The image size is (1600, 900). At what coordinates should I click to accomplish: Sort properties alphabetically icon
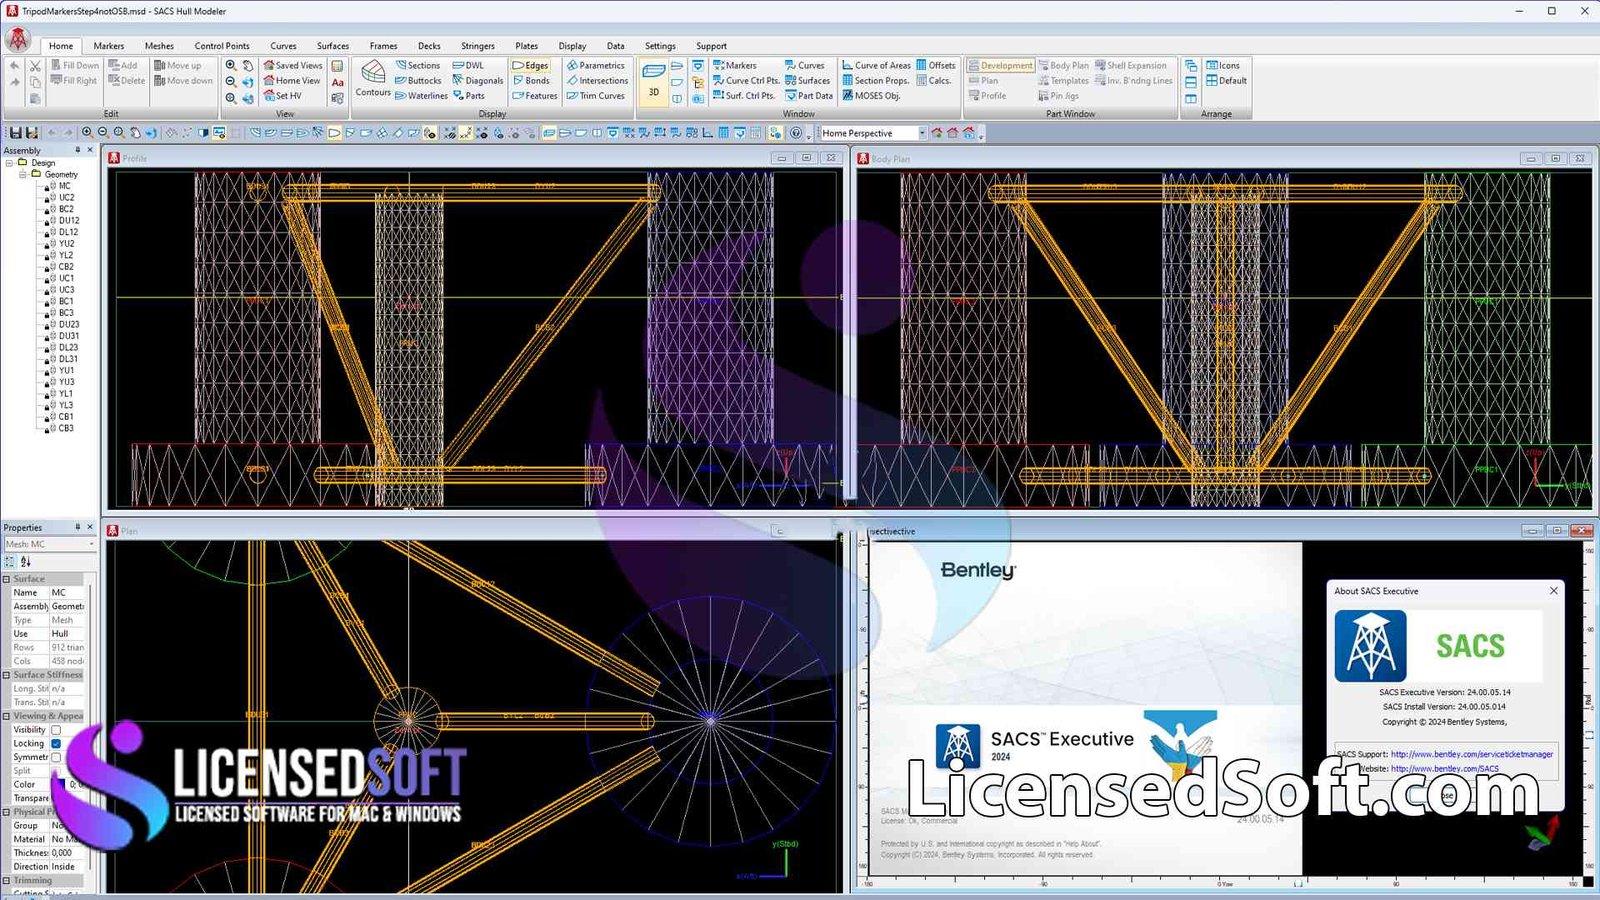pos(26,562)
